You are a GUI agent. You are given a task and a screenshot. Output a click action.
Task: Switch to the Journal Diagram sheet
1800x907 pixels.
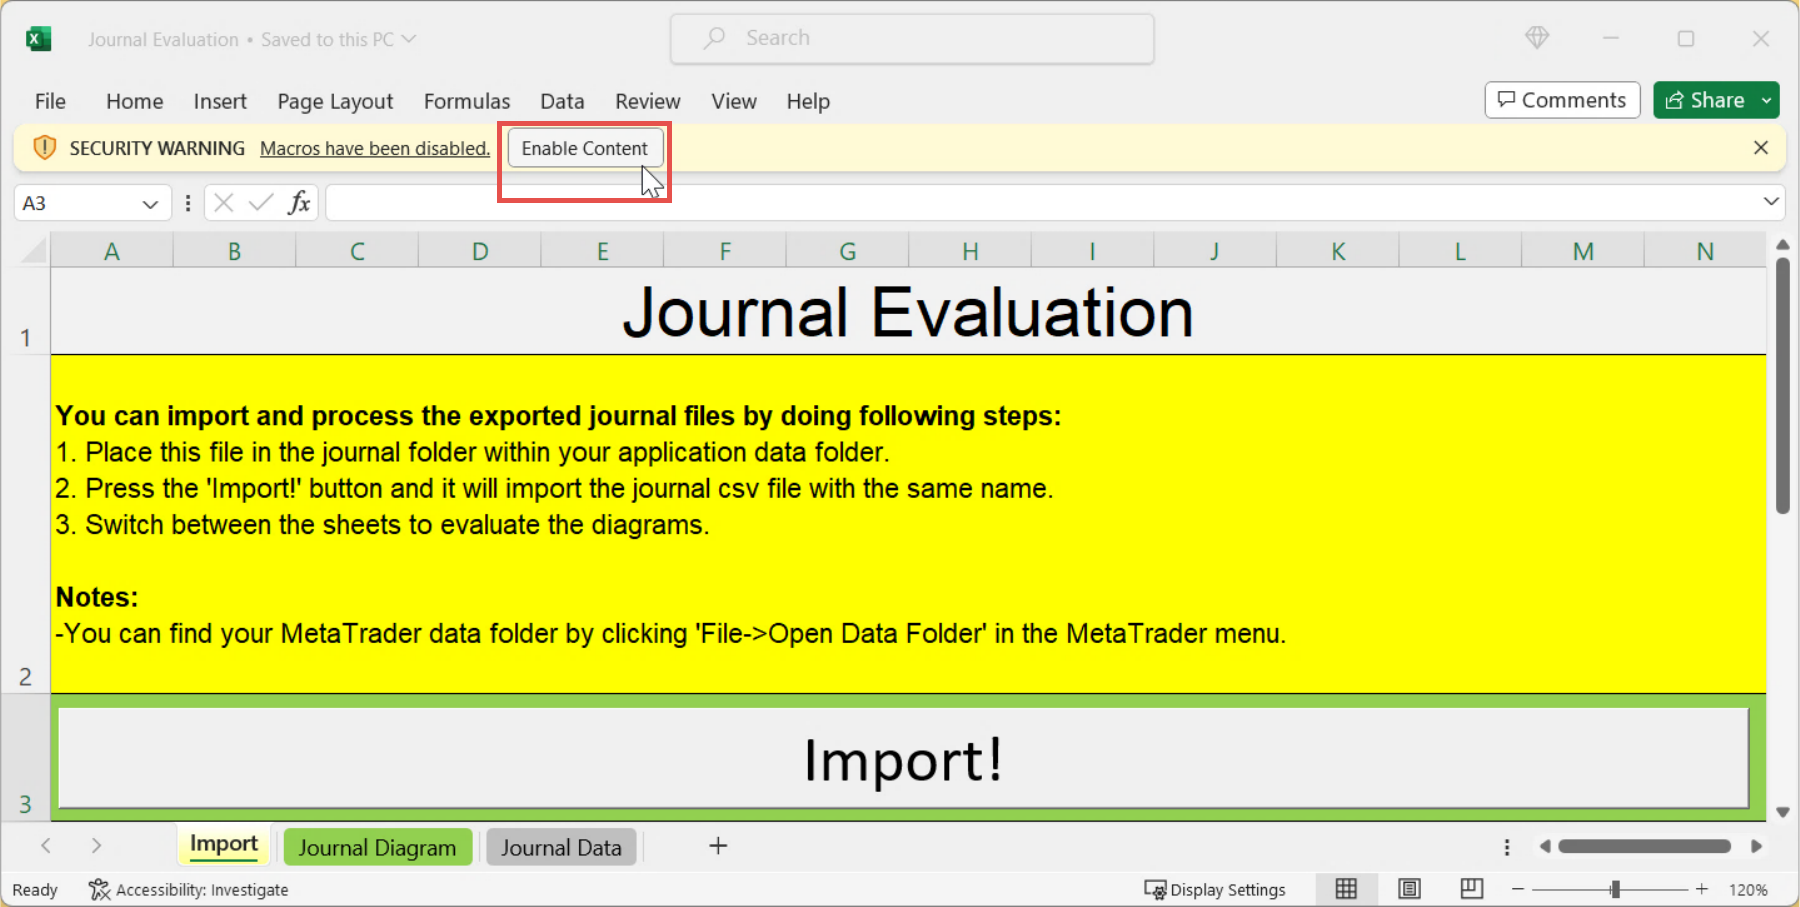377,847
